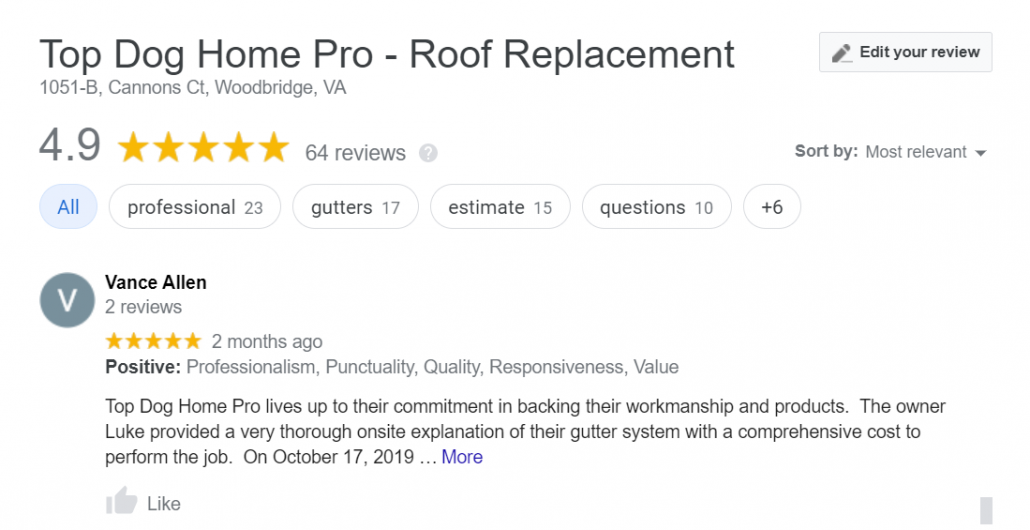
Task: Open the Sort by dropdown arrow
Action: 981,153
